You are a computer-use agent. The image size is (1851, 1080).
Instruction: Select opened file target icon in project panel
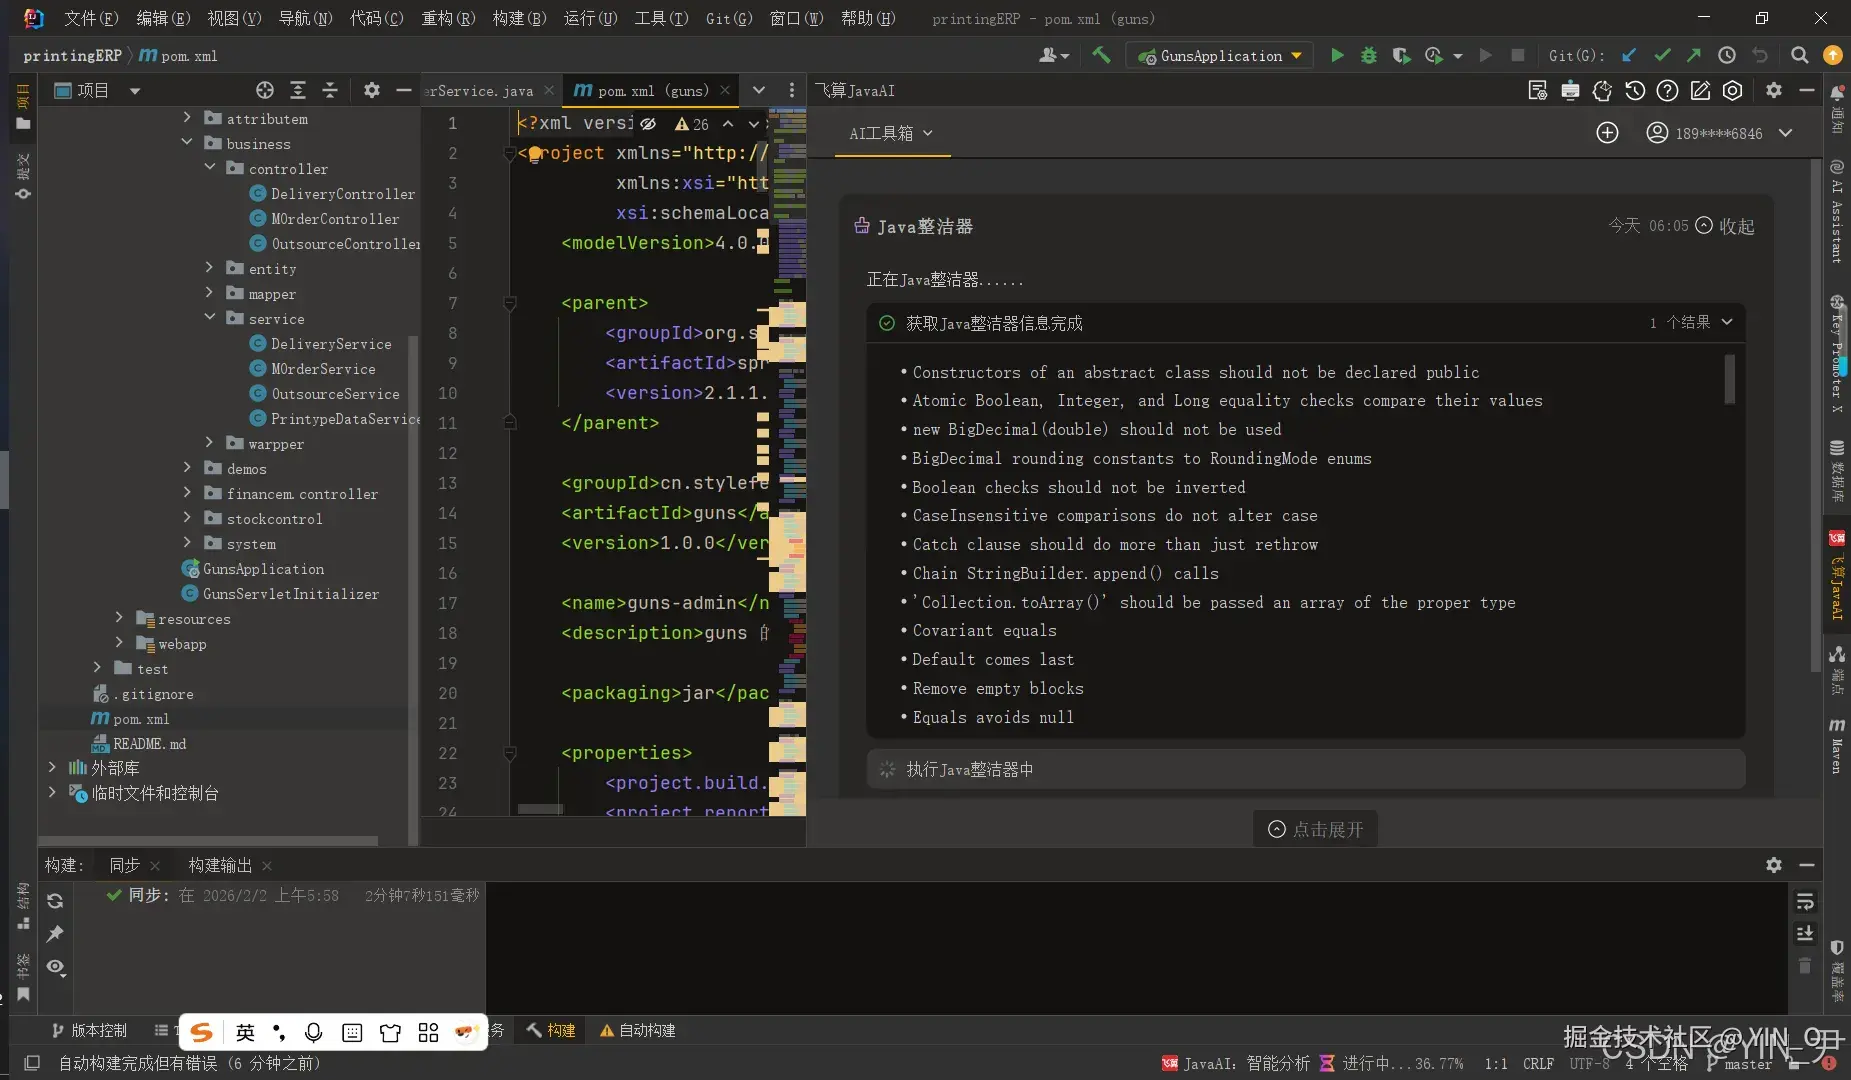(265, 91)
